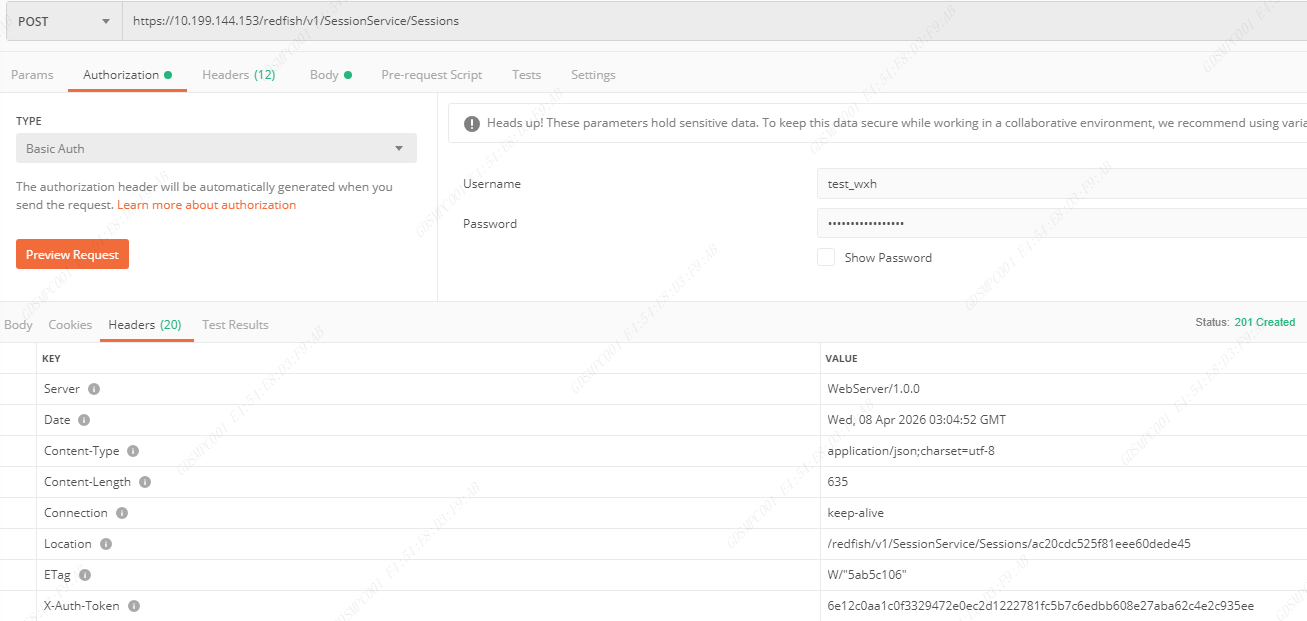Click info icon next to Connection header
Screen dimensions: 1307x621
122,513
